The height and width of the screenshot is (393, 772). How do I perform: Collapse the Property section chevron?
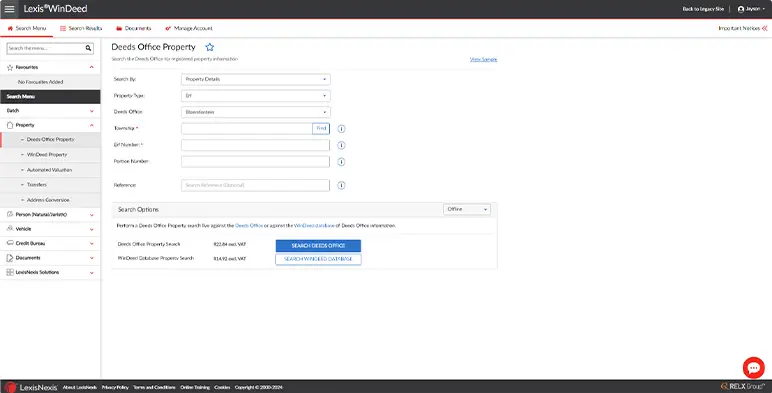(x=92, y=125)
